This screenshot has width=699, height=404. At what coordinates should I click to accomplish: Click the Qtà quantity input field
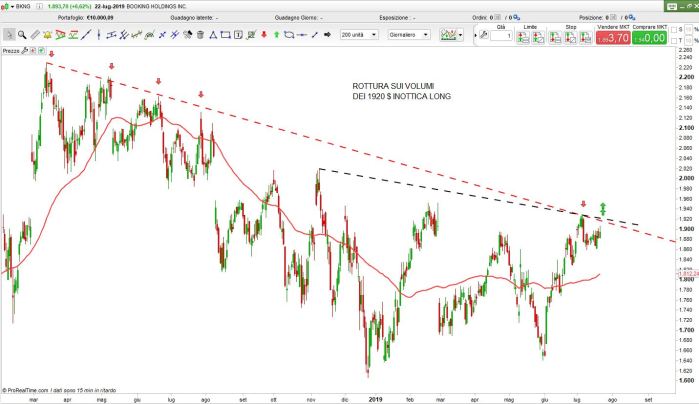point(501,37)
